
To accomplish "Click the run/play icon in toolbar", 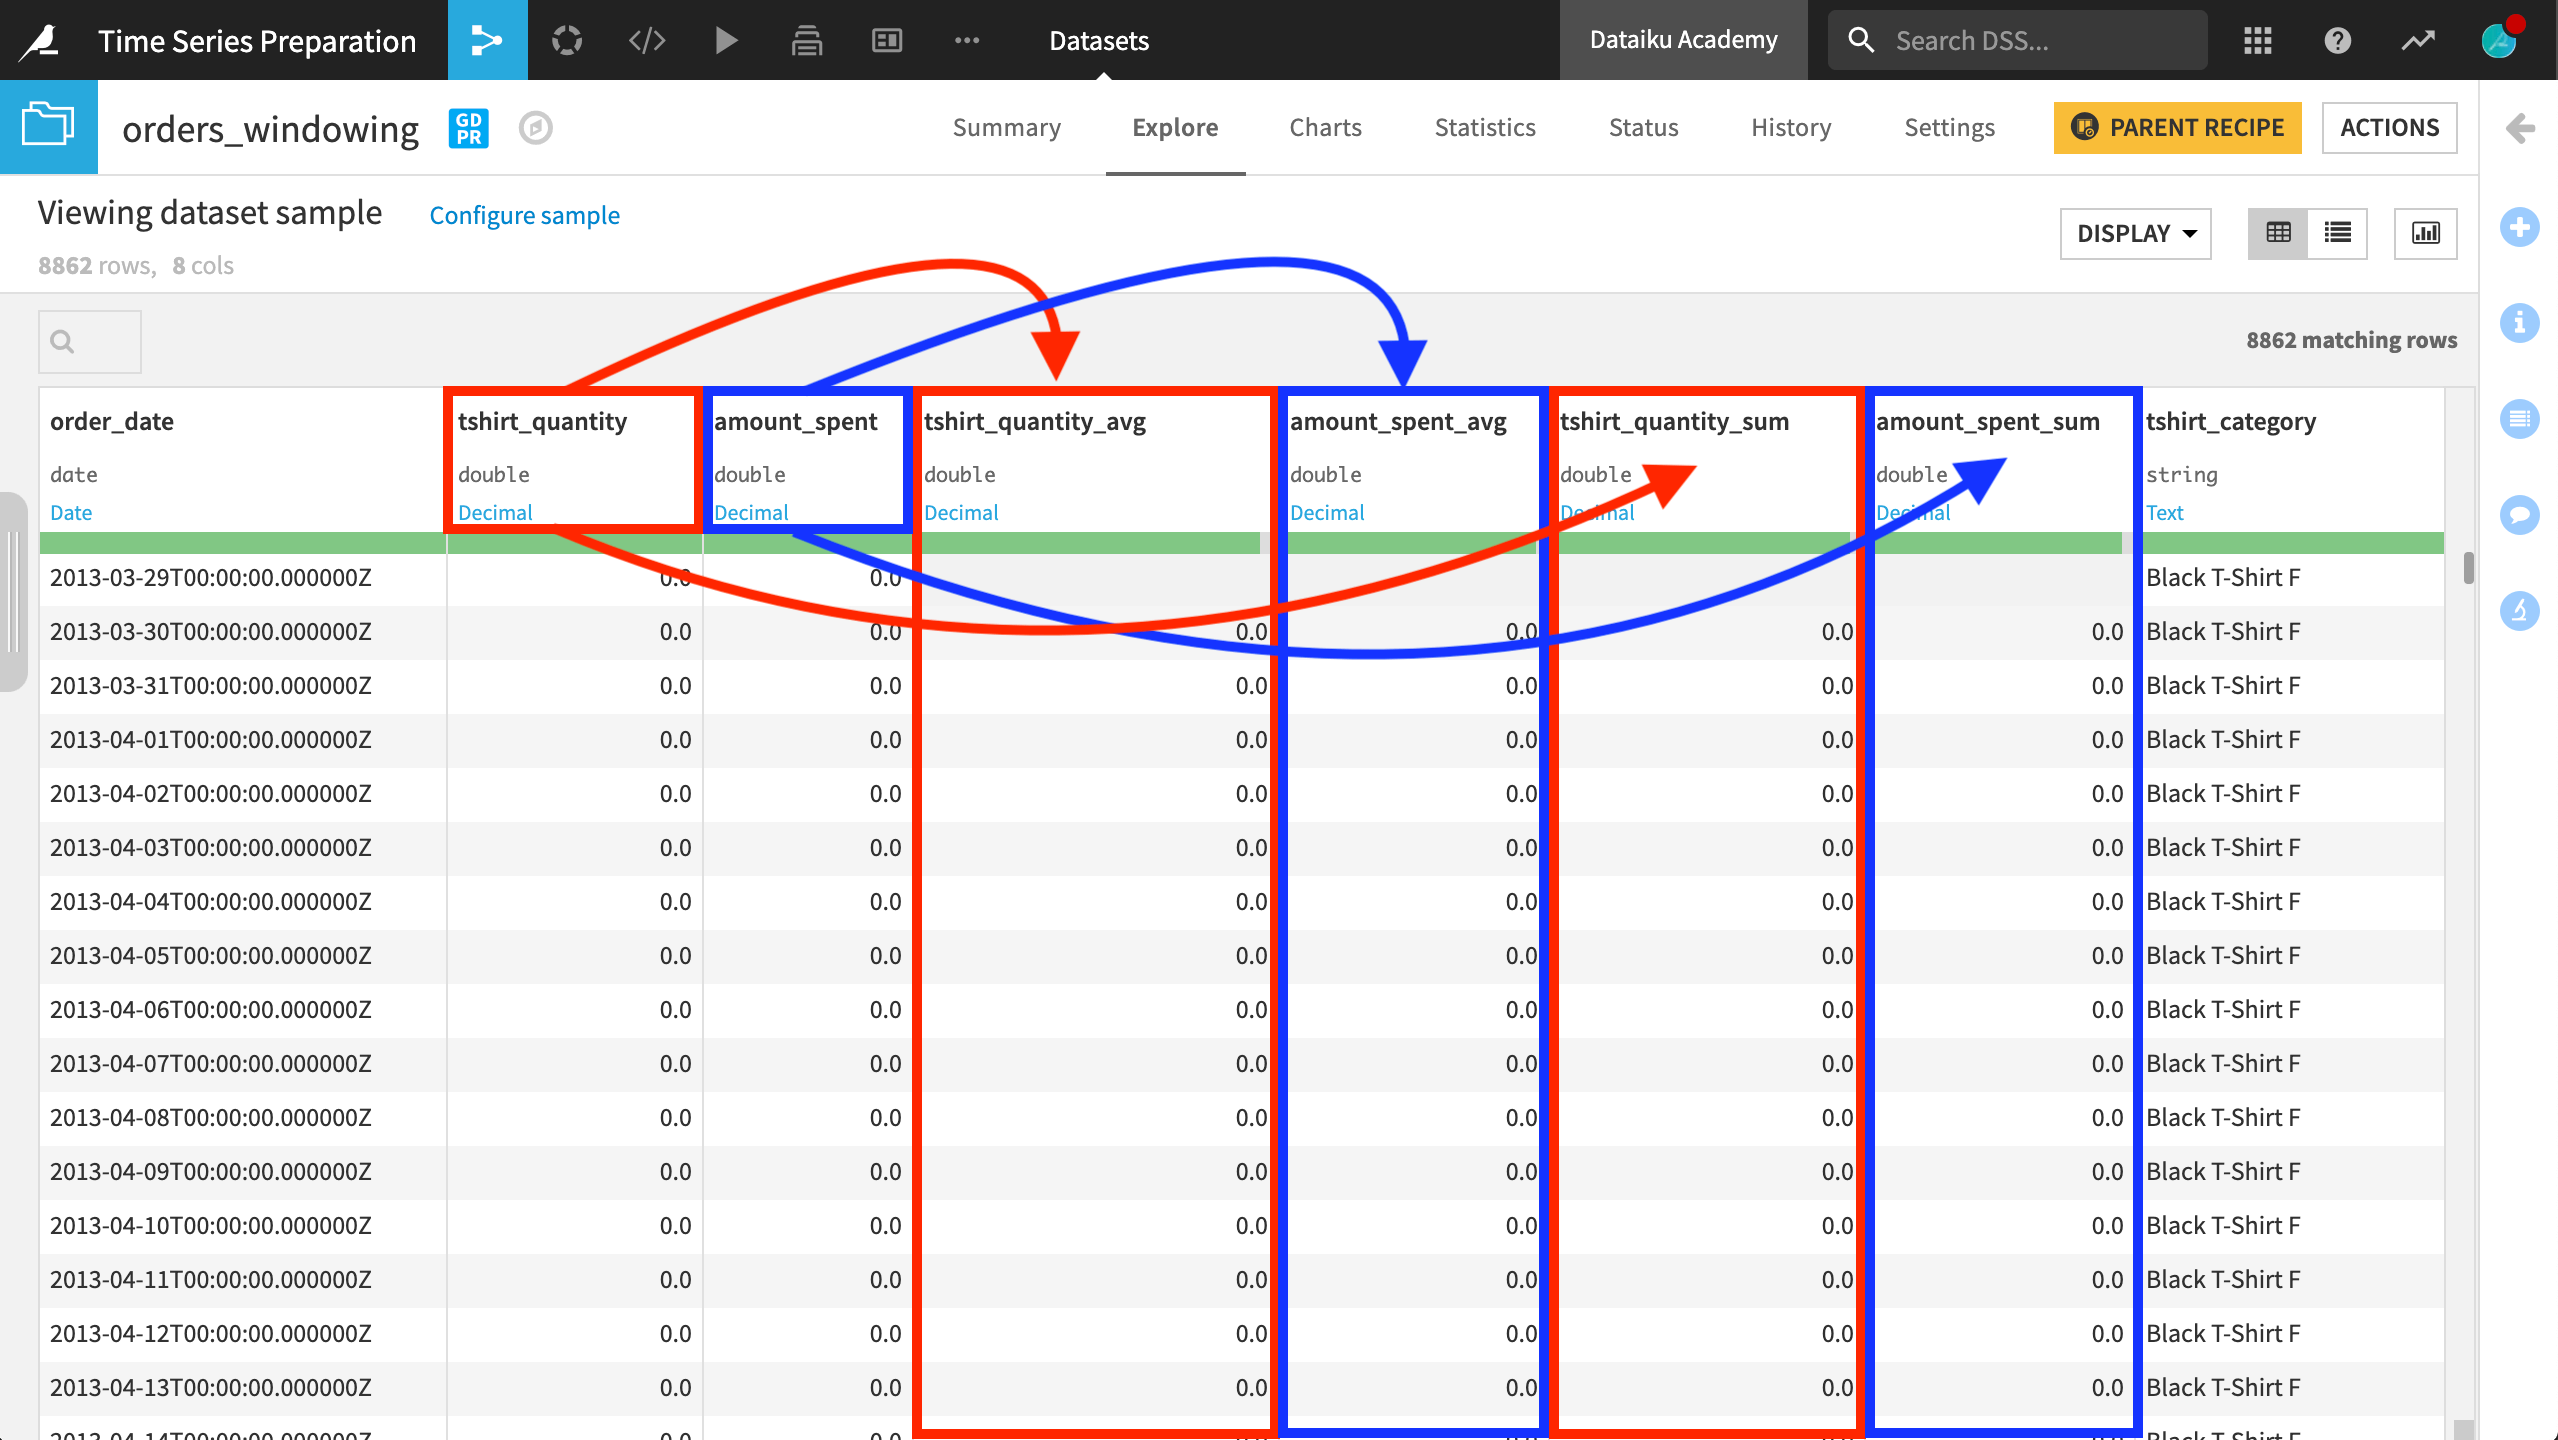I will 726,39.
